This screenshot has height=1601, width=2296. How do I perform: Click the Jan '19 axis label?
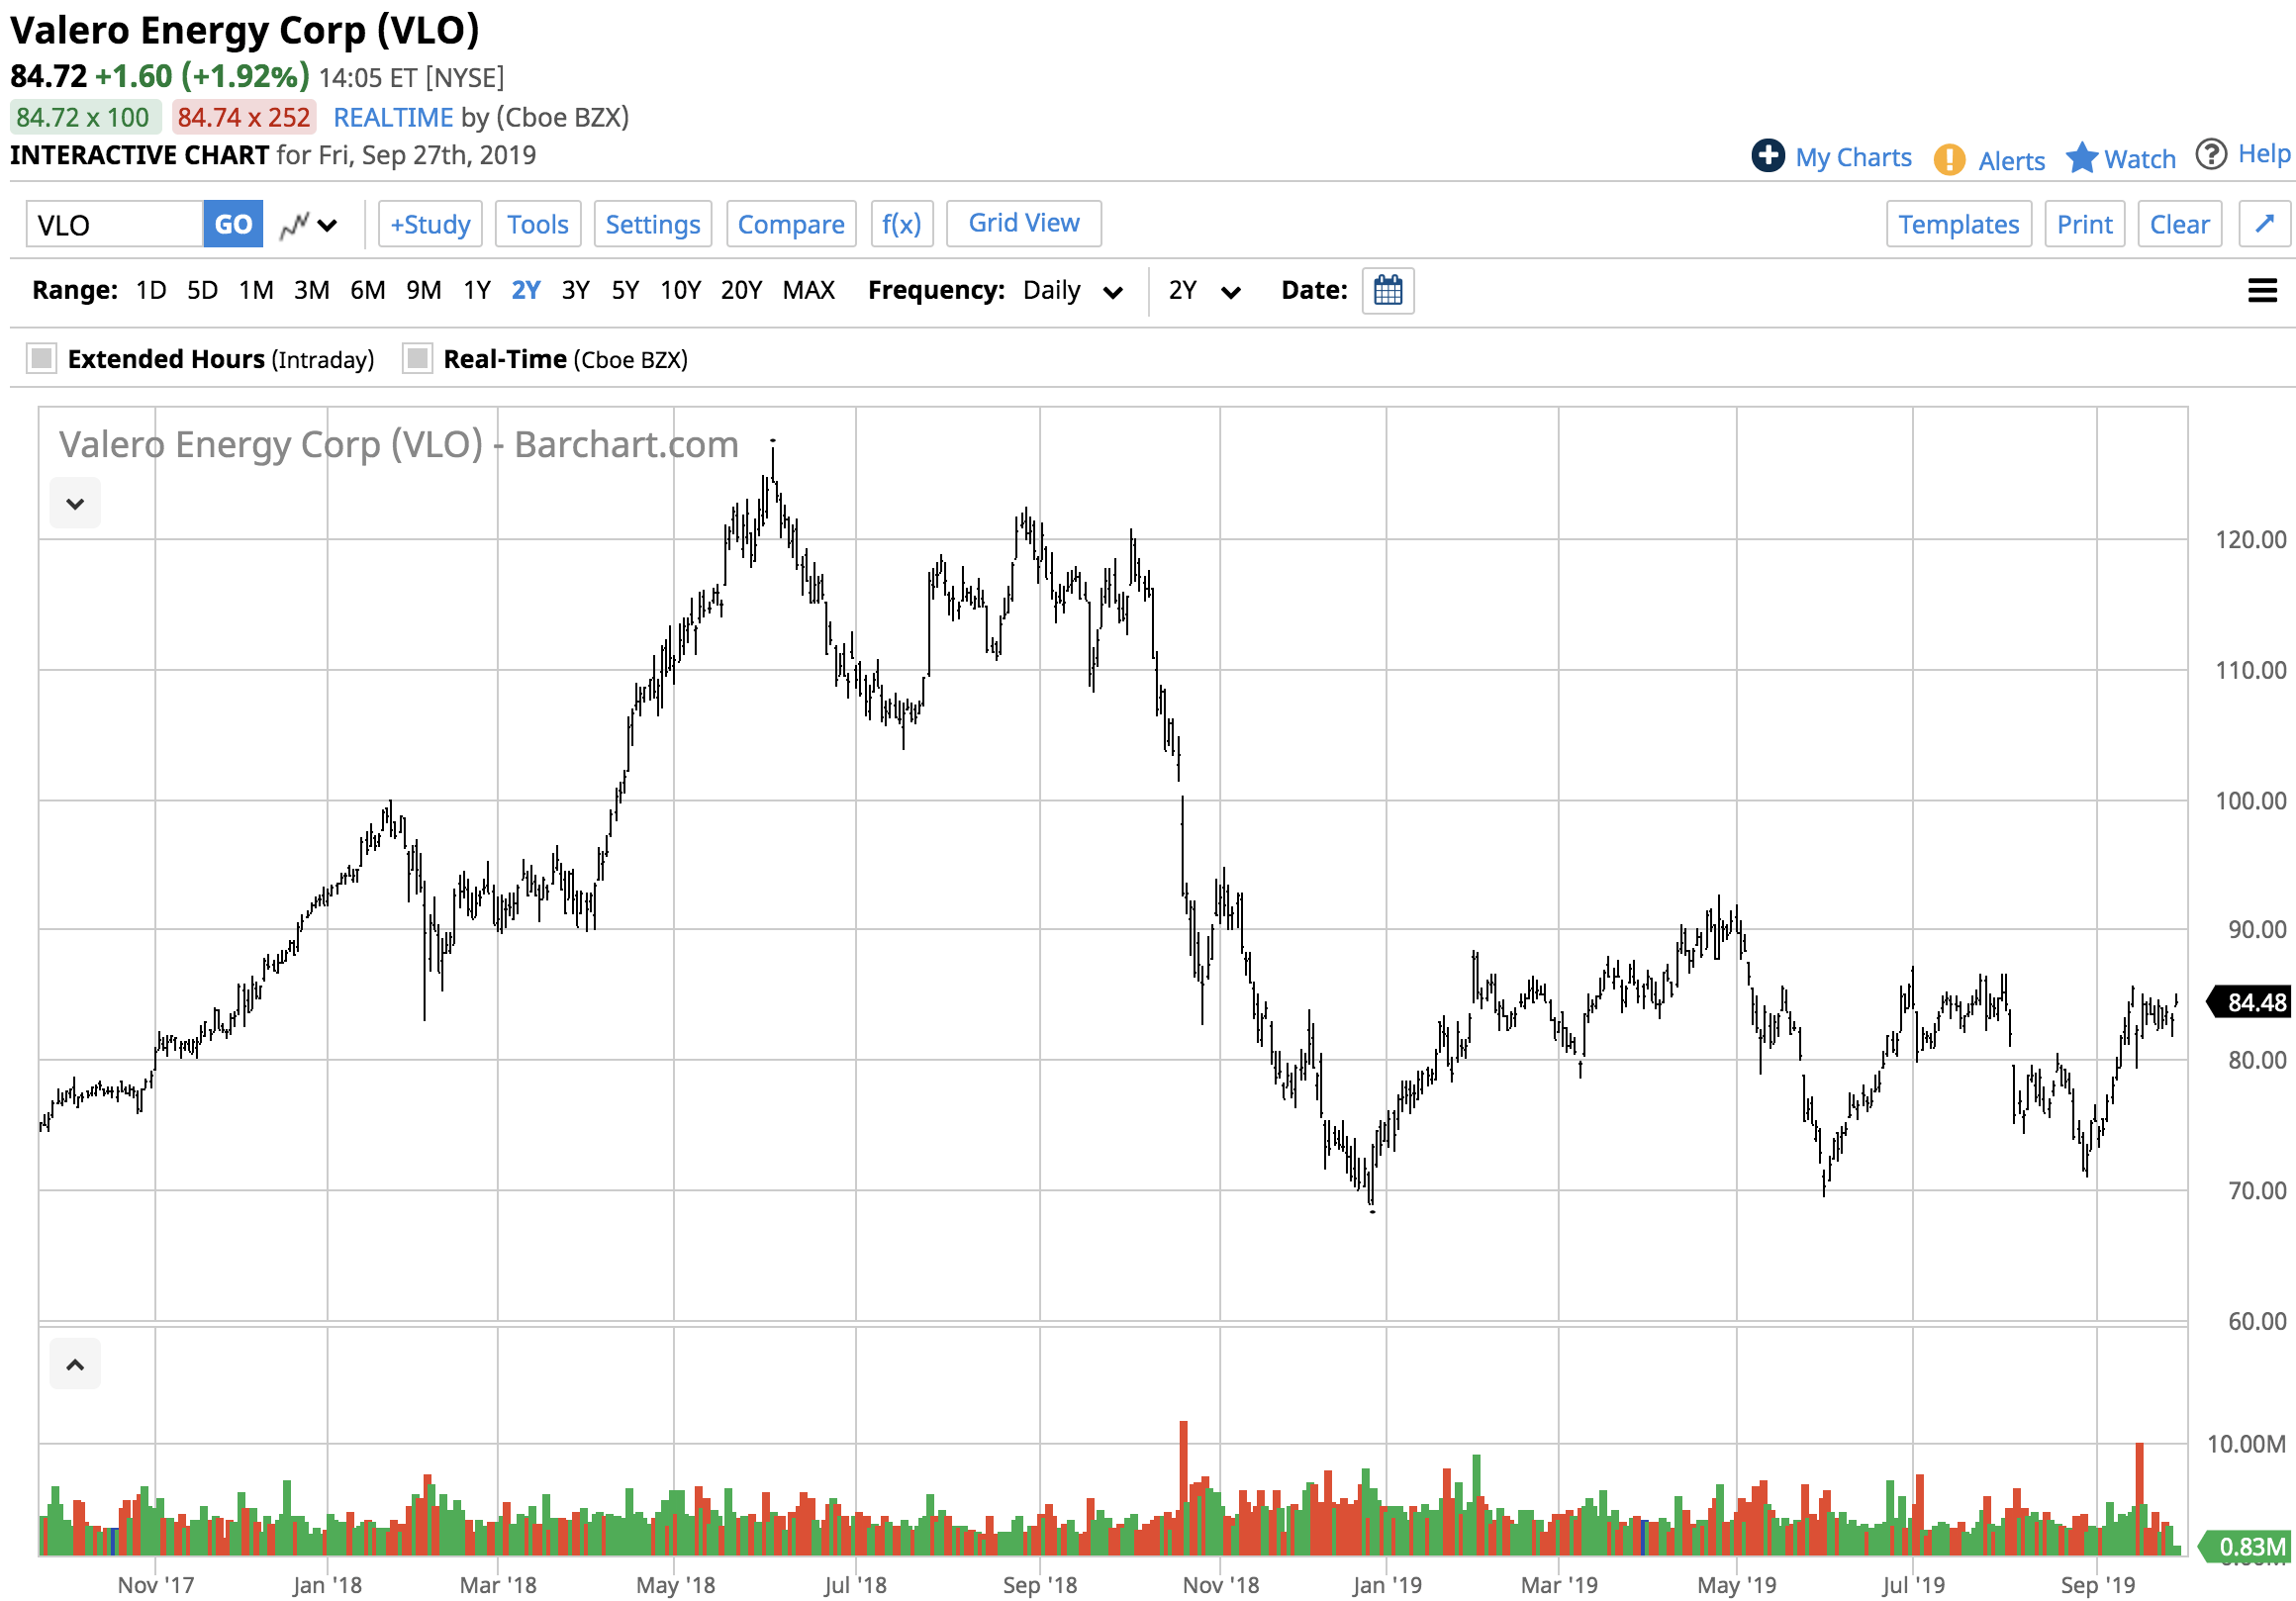[1386, 1585]
